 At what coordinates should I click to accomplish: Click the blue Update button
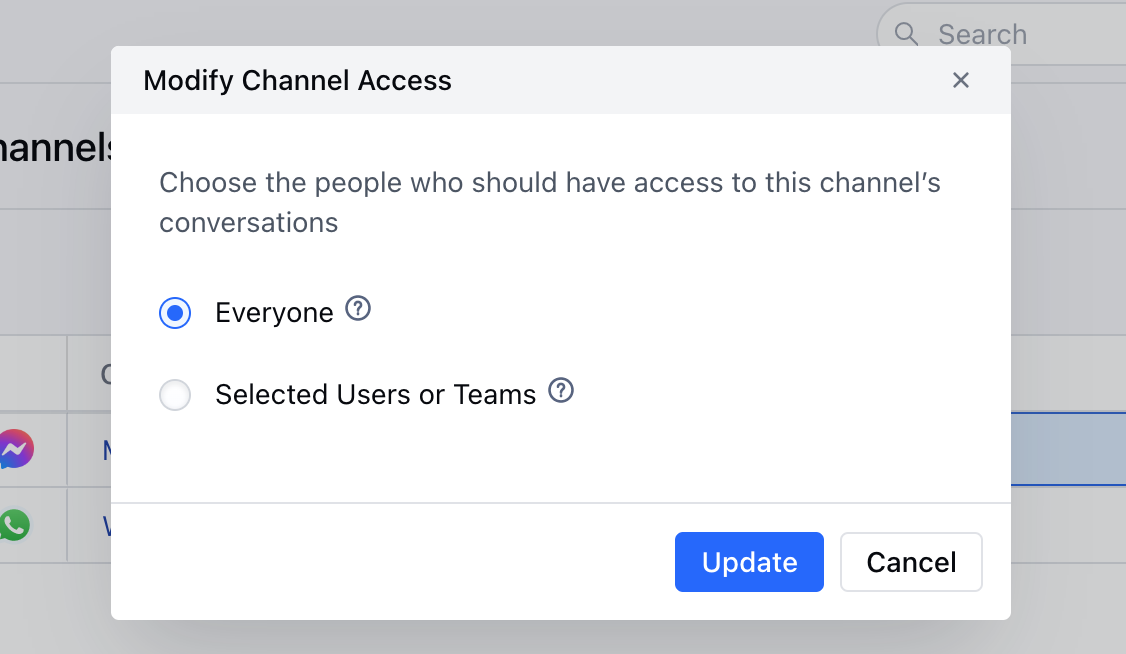coord(749,562)
